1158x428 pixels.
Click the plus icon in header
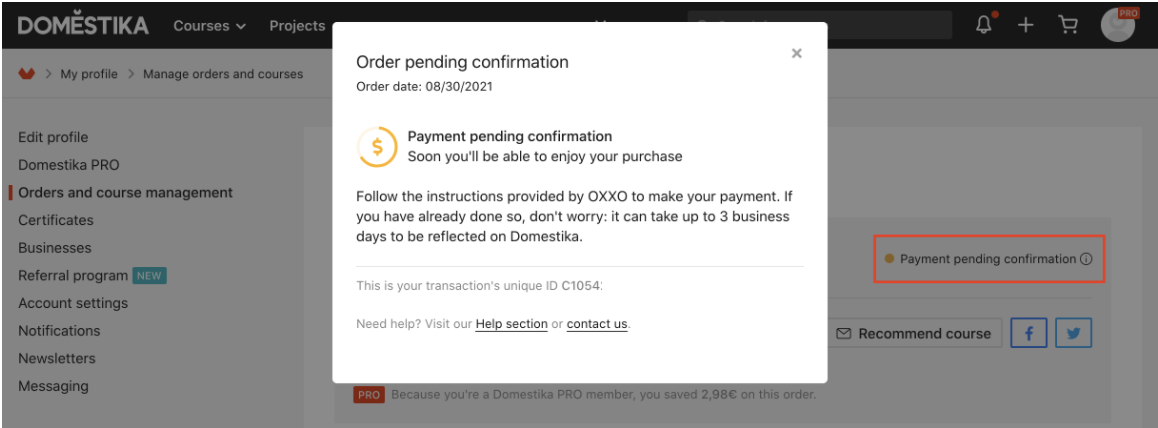click(x=1025, y=25)
